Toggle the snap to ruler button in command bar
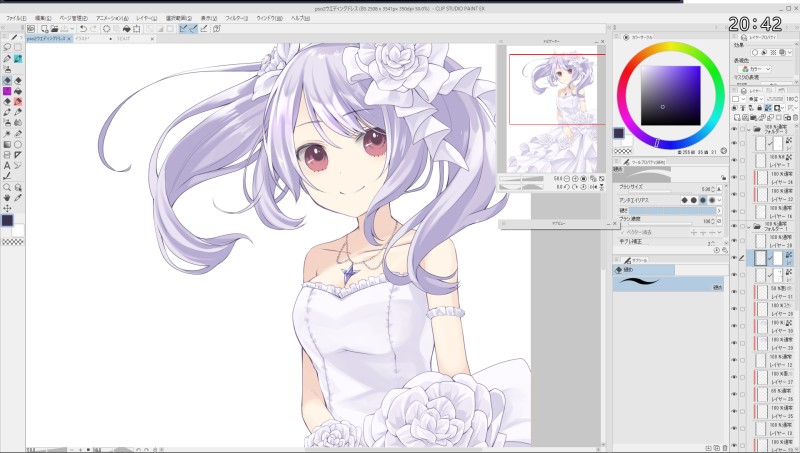This screenshot has width=800, height=453. [183, 29]
